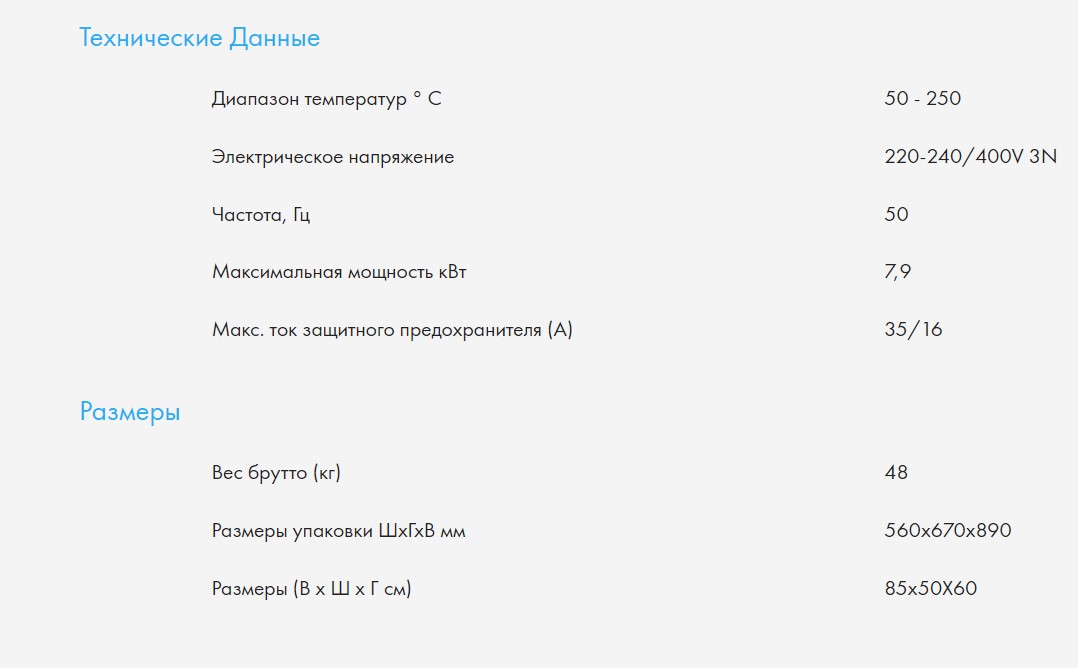Select the dimensions value 85x50X60
1078x668 pixels.
click(930, 589)
